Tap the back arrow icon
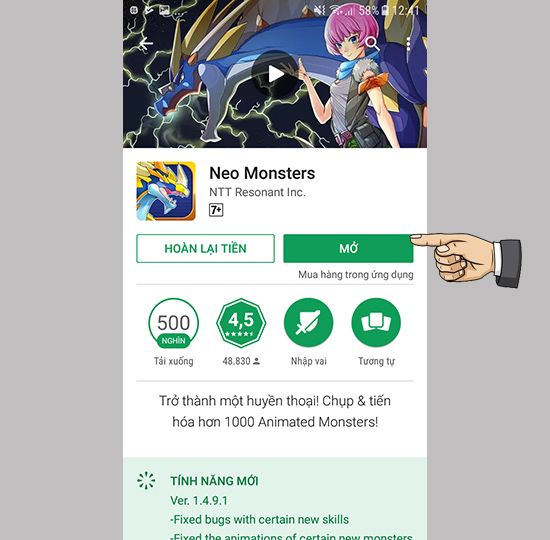Image resolution: width=550 pixels, height=540 pixels. click(146, 44)
